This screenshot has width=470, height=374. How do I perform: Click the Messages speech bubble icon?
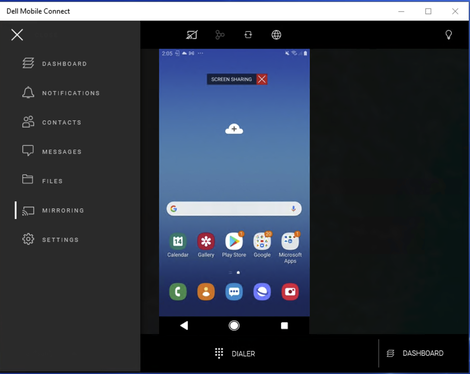(28, 151)
